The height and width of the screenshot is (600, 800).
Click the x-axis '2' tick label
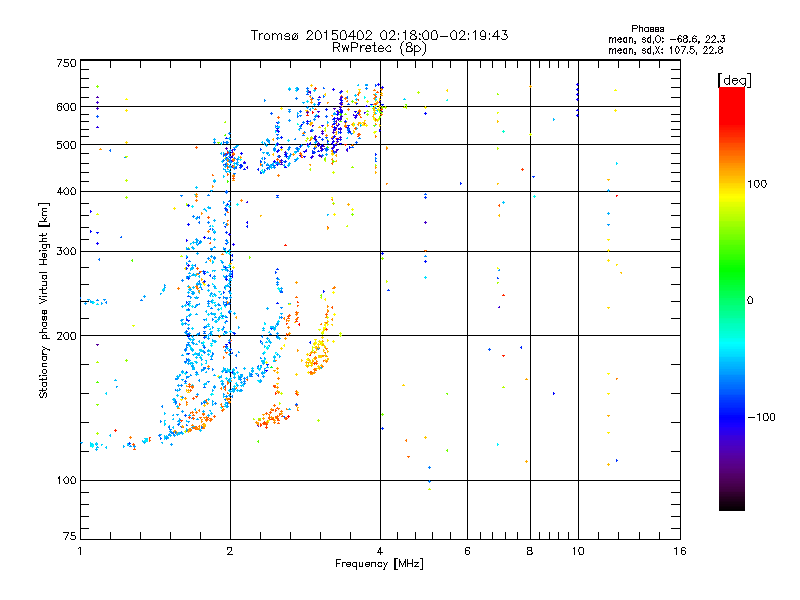[x=230, y=551]
